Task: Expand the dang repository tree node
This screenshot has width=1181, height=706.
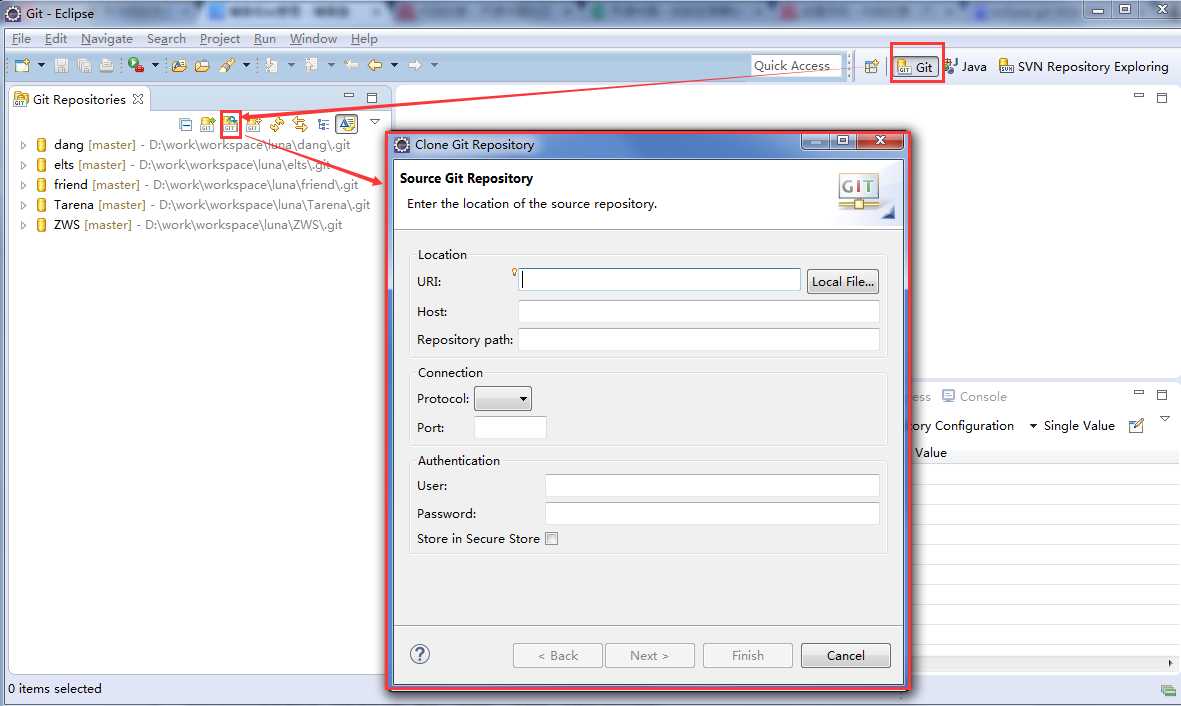Action: point(23,145)
